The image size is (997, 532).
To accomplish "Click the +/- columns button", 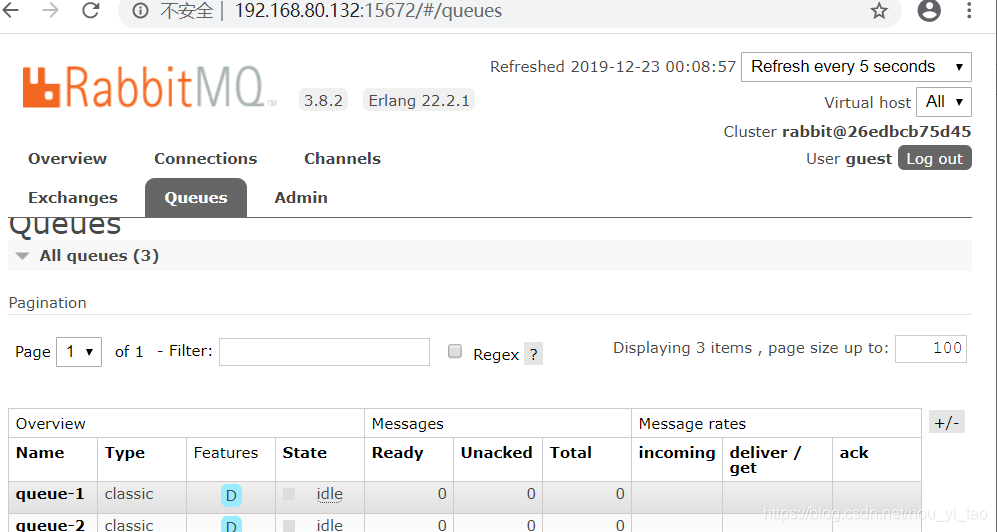I will click(947, 423).
